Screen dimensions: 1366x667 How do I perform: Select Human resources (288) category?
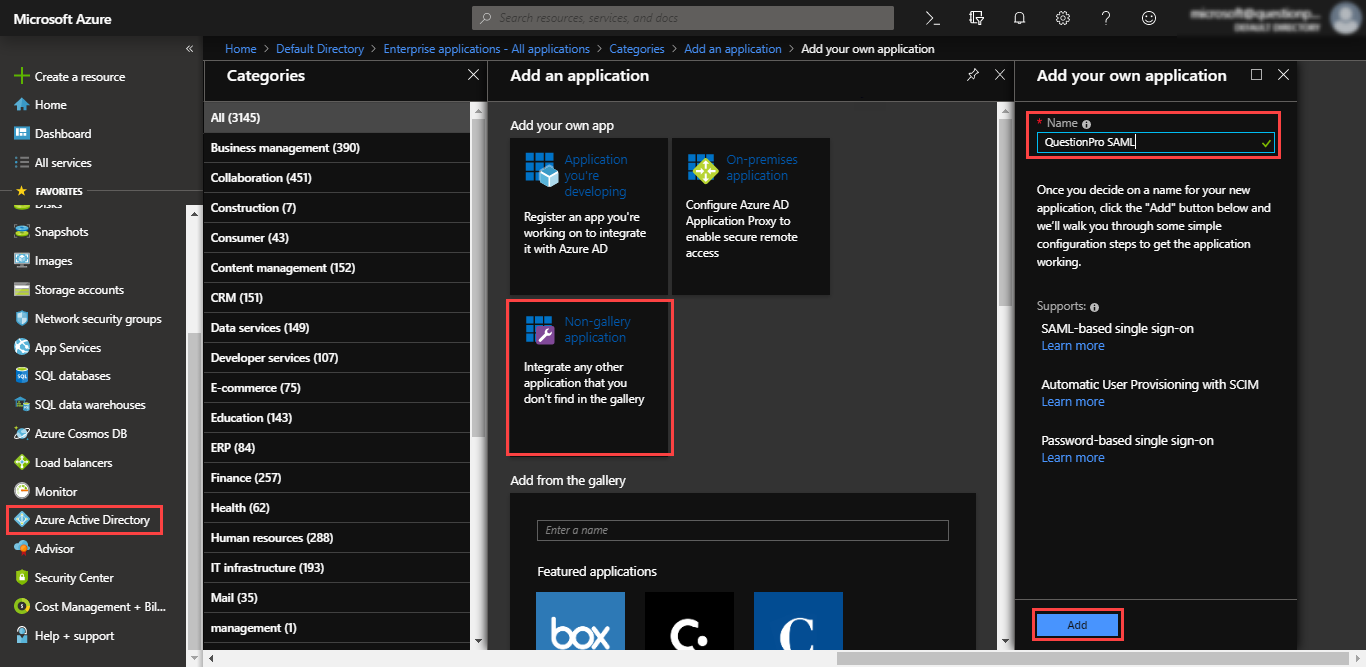pos(337,537)
